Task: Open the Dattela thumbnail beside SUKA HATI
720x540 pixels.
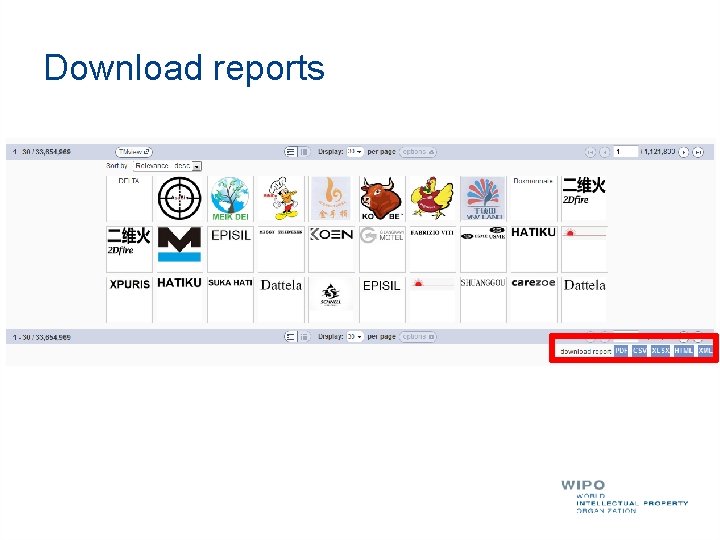Action: 281,299
